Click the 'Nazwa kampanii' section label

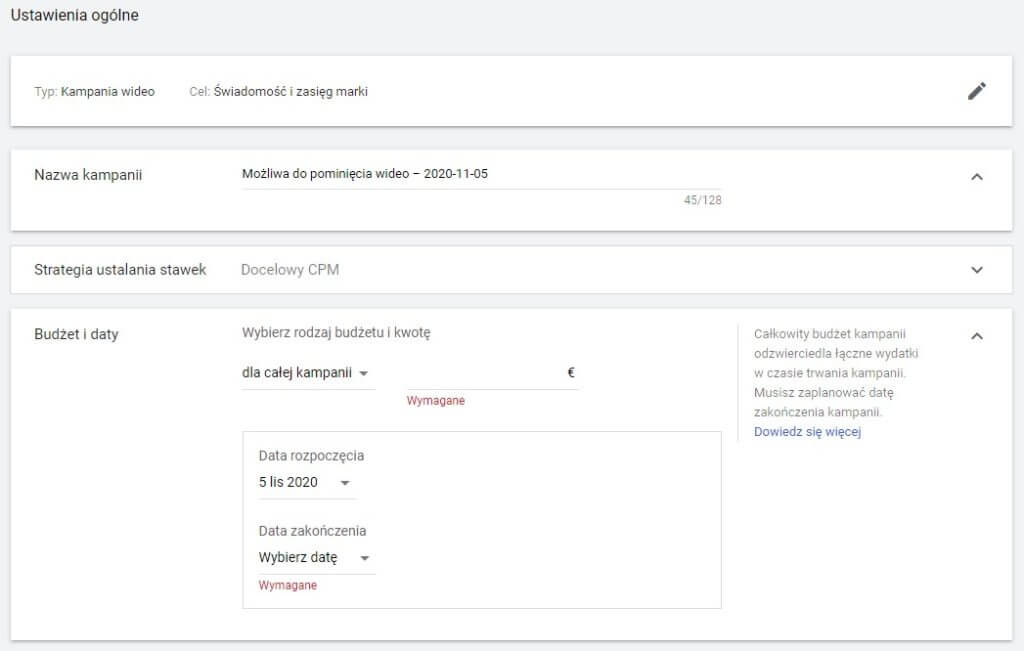(88, 175)
